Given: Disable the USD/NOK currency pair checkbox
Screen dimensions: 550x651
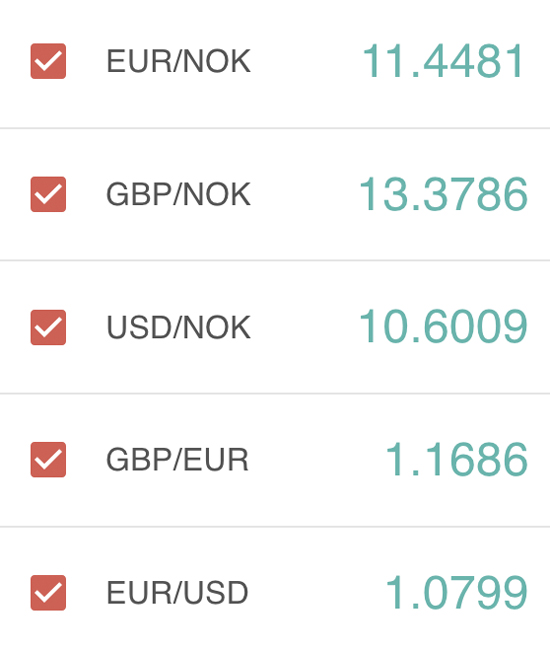Looking at the screenshot, I should [x=48, y=327].
